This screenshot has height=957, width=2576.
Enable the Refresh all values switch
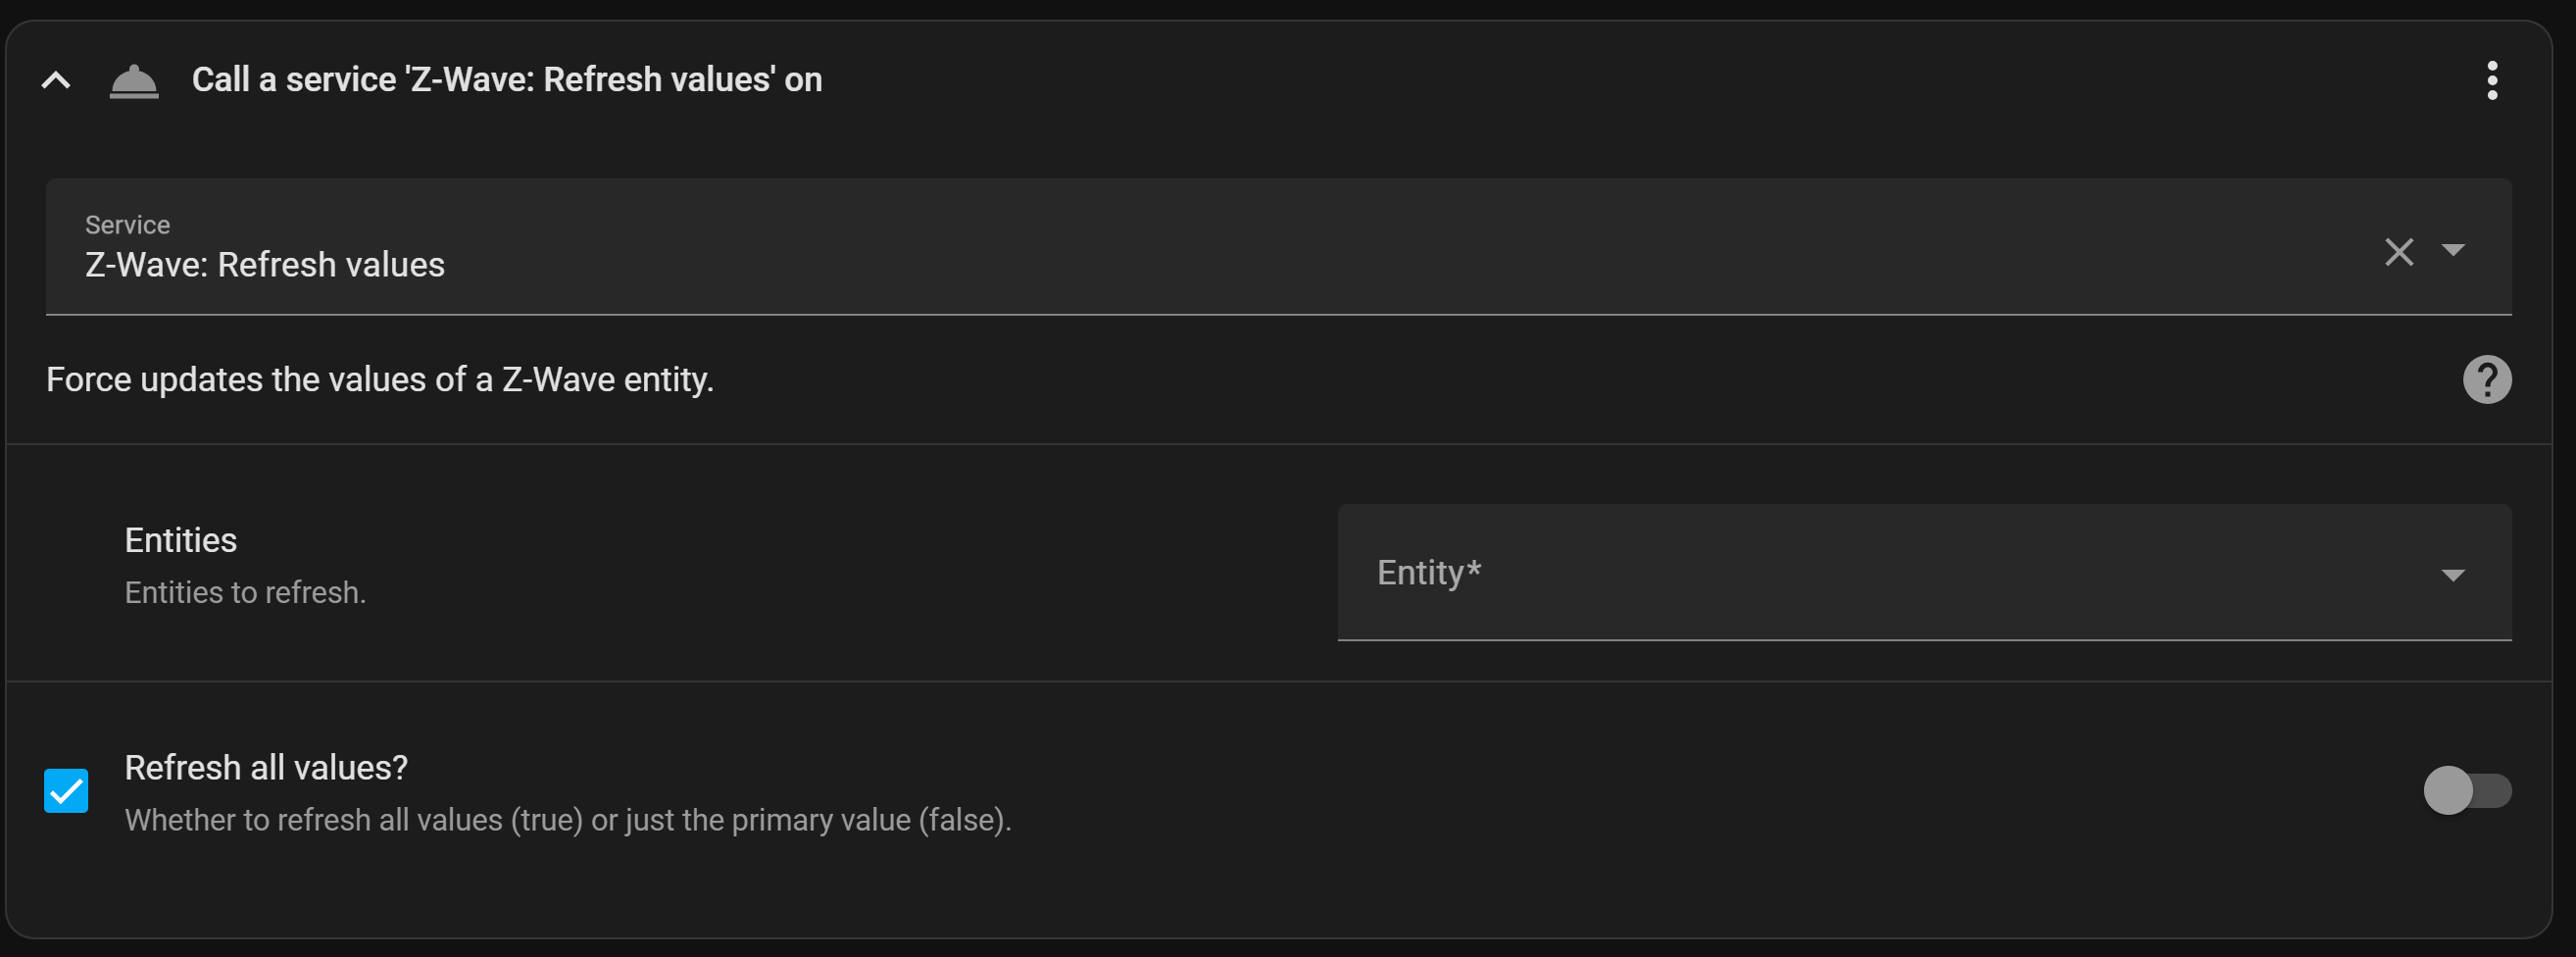pos(2467,791)
